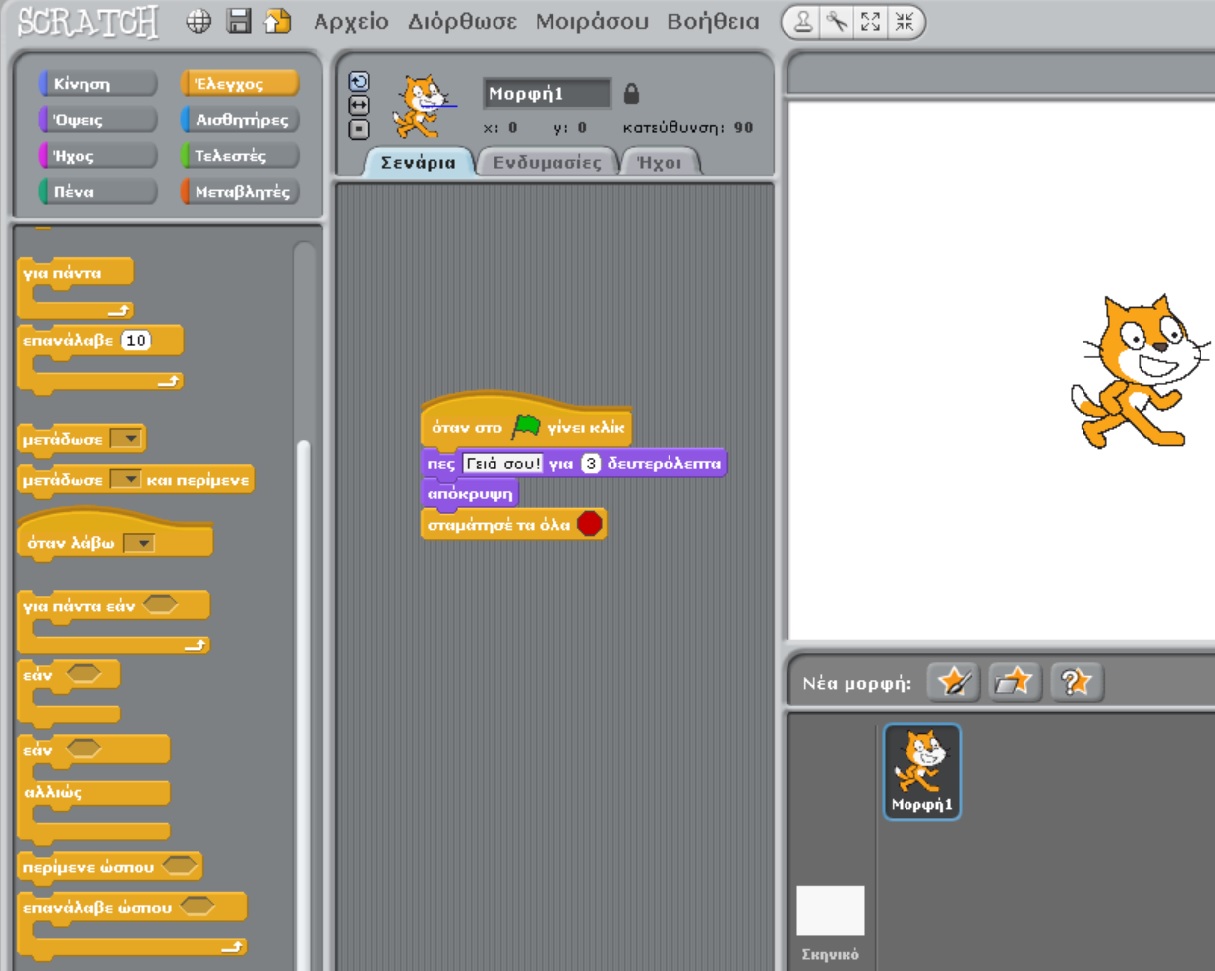Select the Ήχος block category
The width and height of the screenshot is (1215, 971).
(97, 156)
